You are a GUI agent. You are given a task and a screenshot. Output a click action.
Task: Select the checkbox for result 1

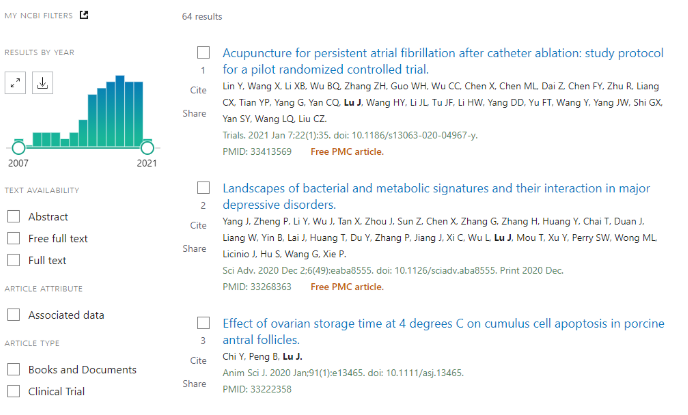[x=203, y=53]
